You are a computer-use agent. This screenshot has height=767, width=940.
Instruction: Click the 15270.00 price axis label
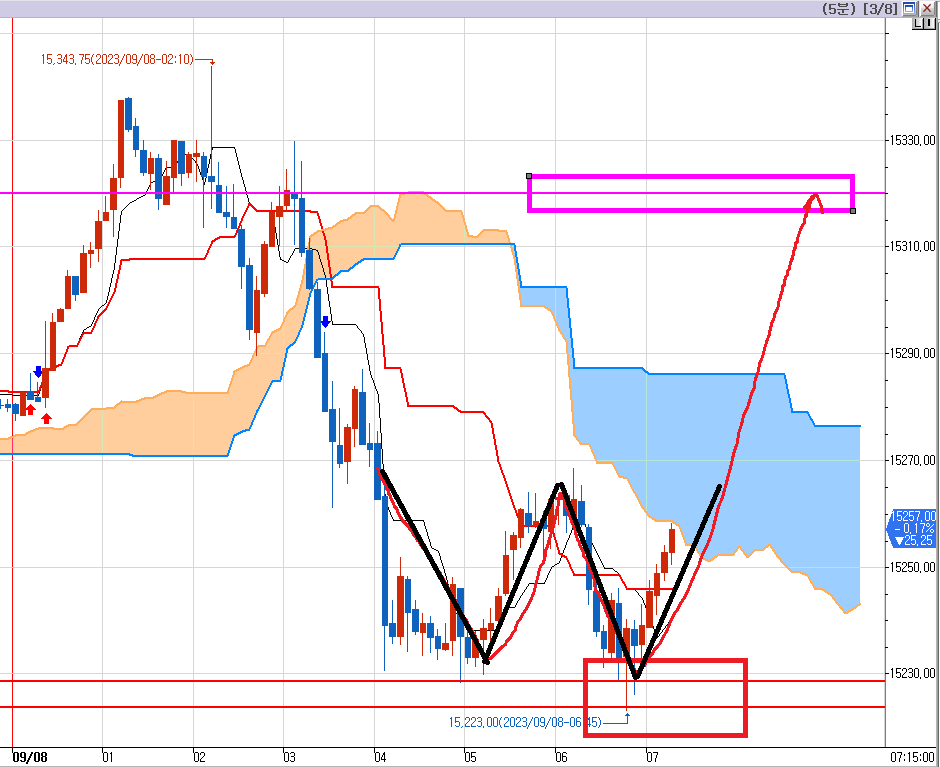pos(912,460)
